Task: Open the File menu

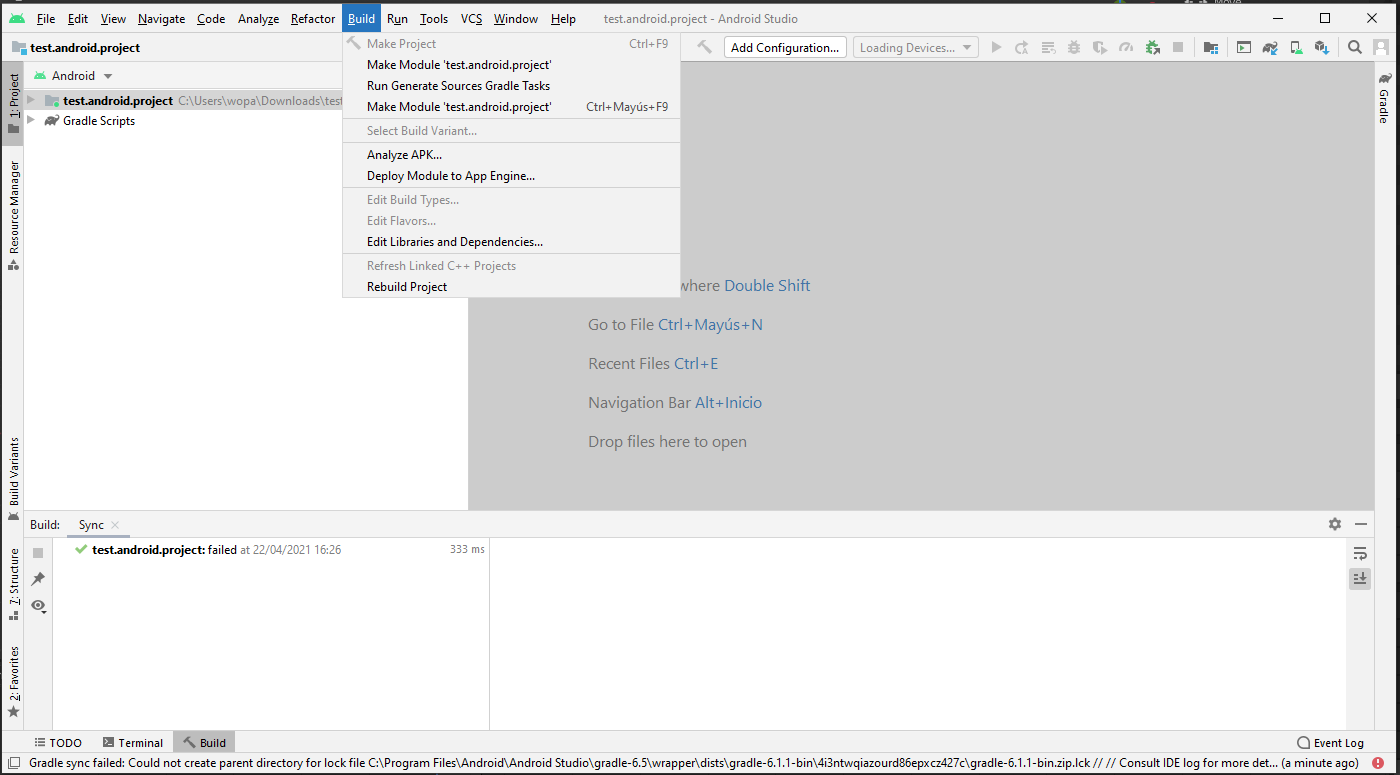Action: (46, 19)
